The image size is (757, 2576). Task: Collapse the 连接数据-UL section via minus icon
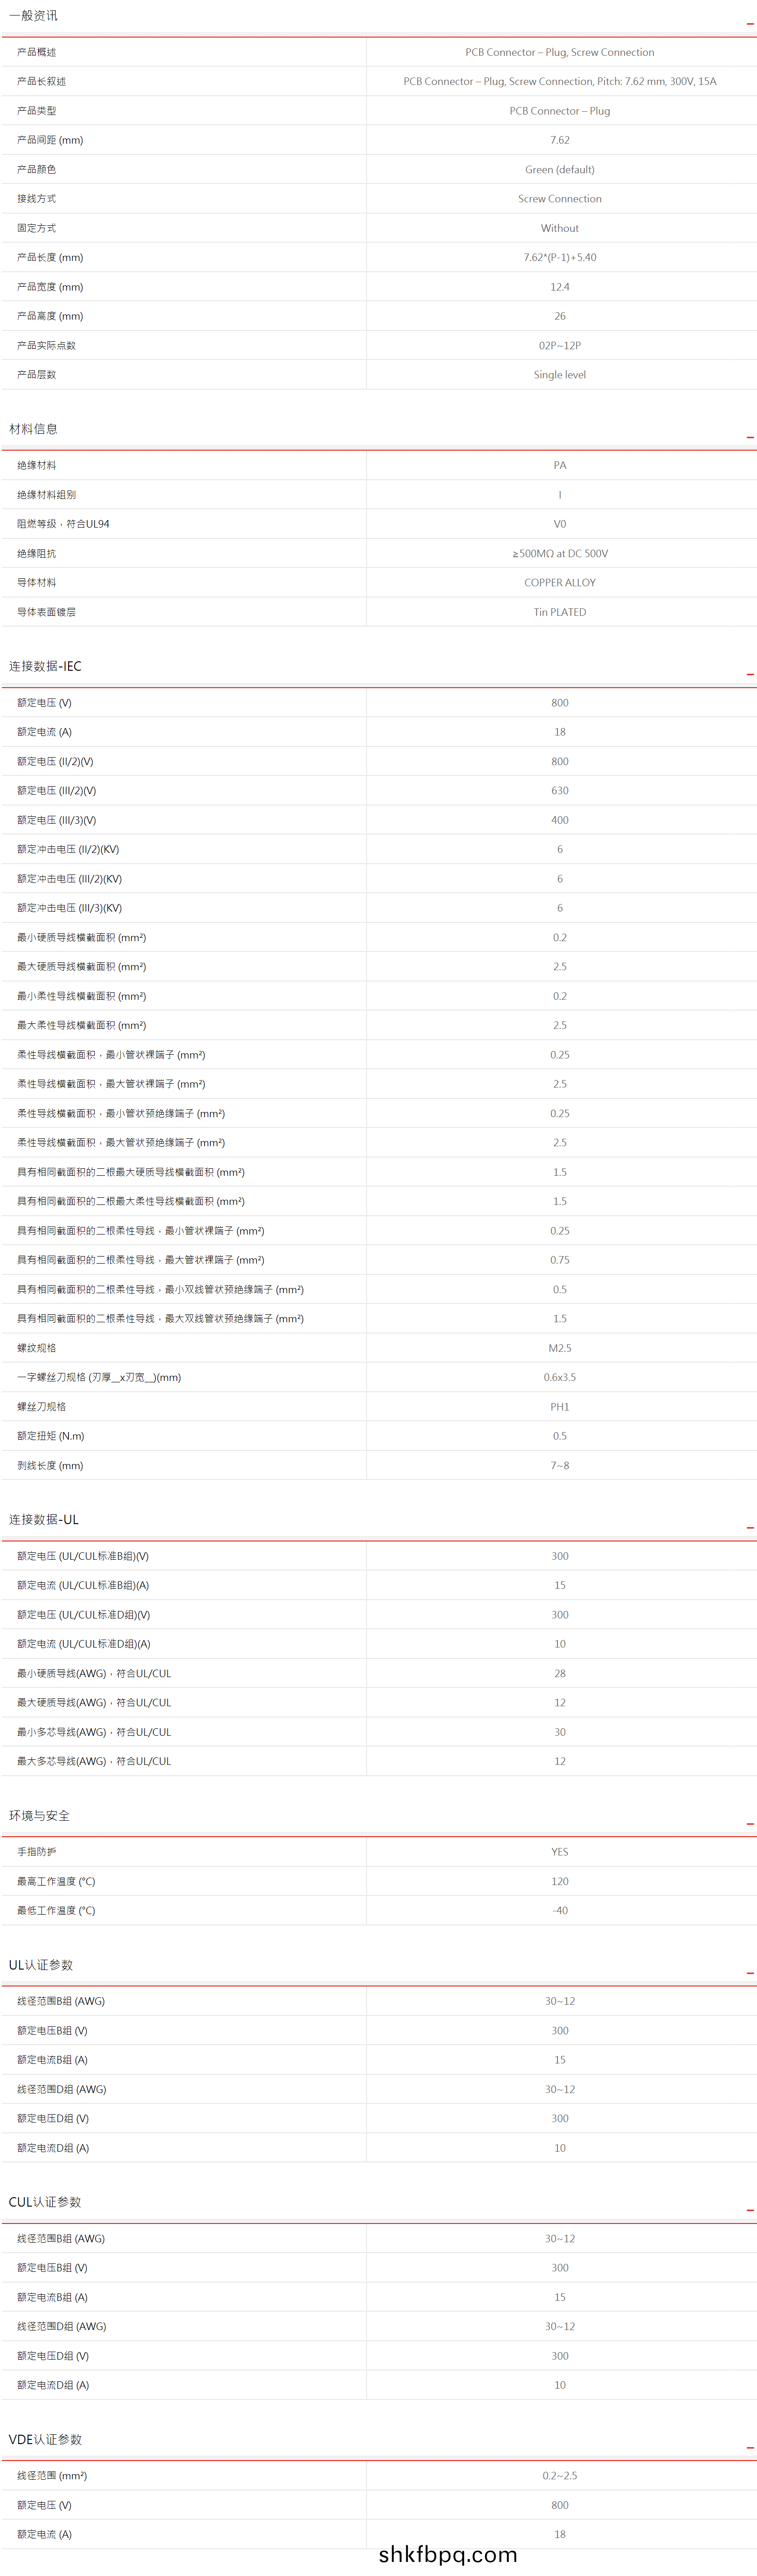click(x=749, y=1527)
